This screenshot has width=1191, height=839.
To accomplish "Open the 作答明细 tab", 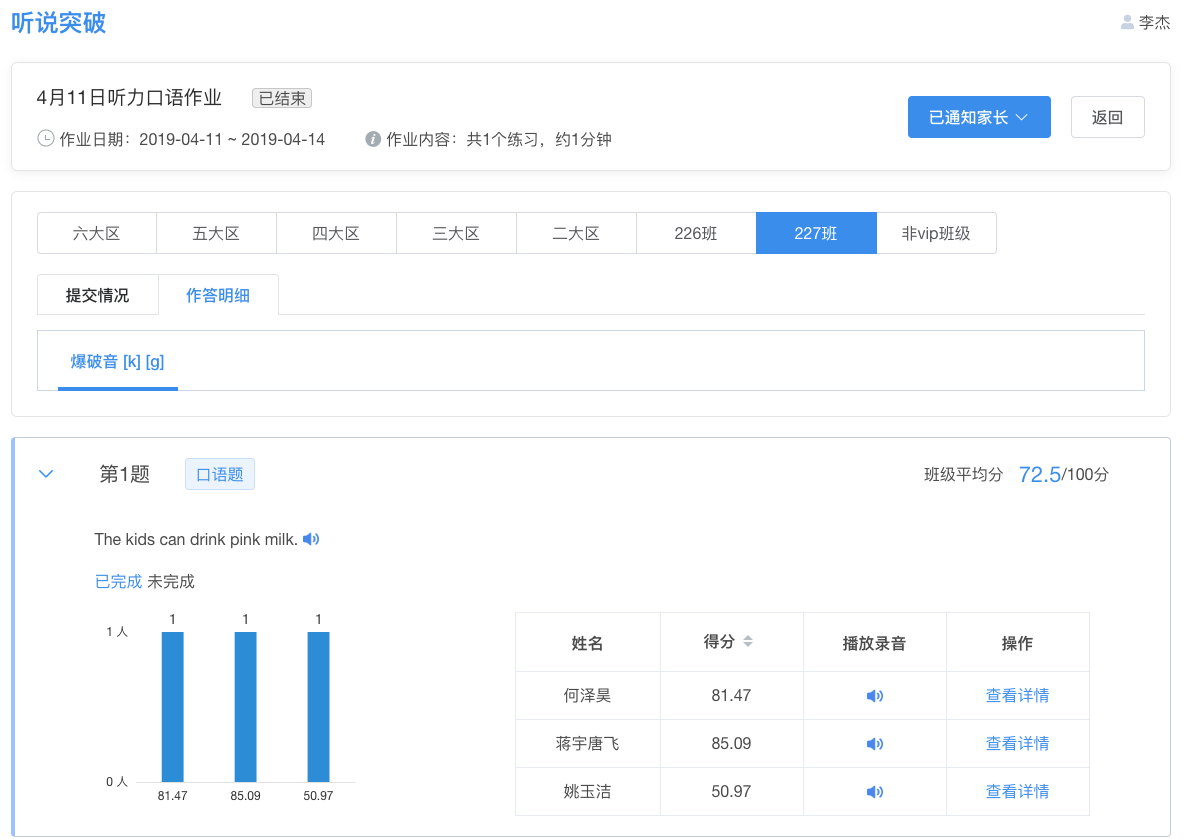I will (218, 295).
